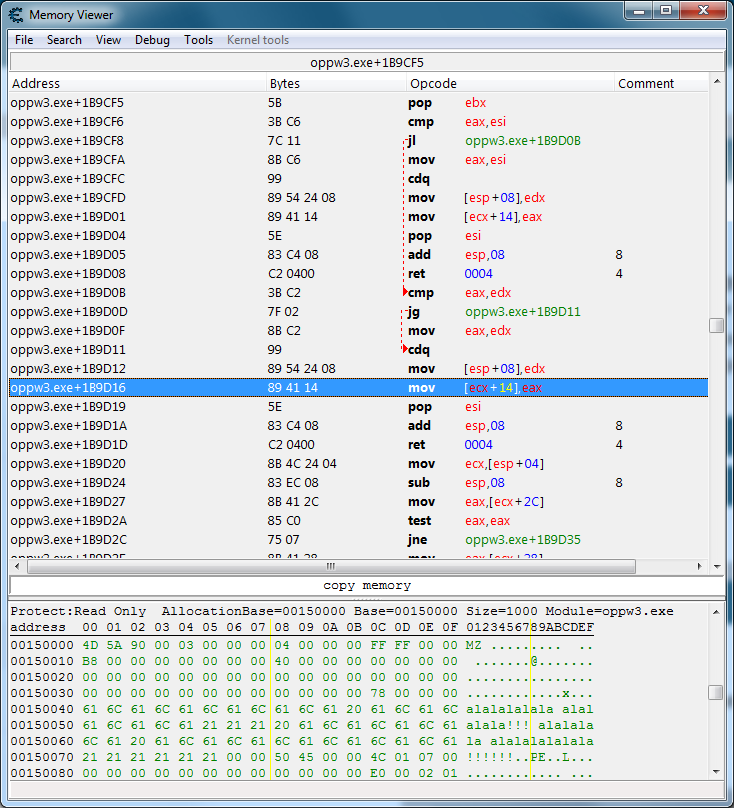
Task: Click the copy memory bar
Action: click(x=367, y=585)
